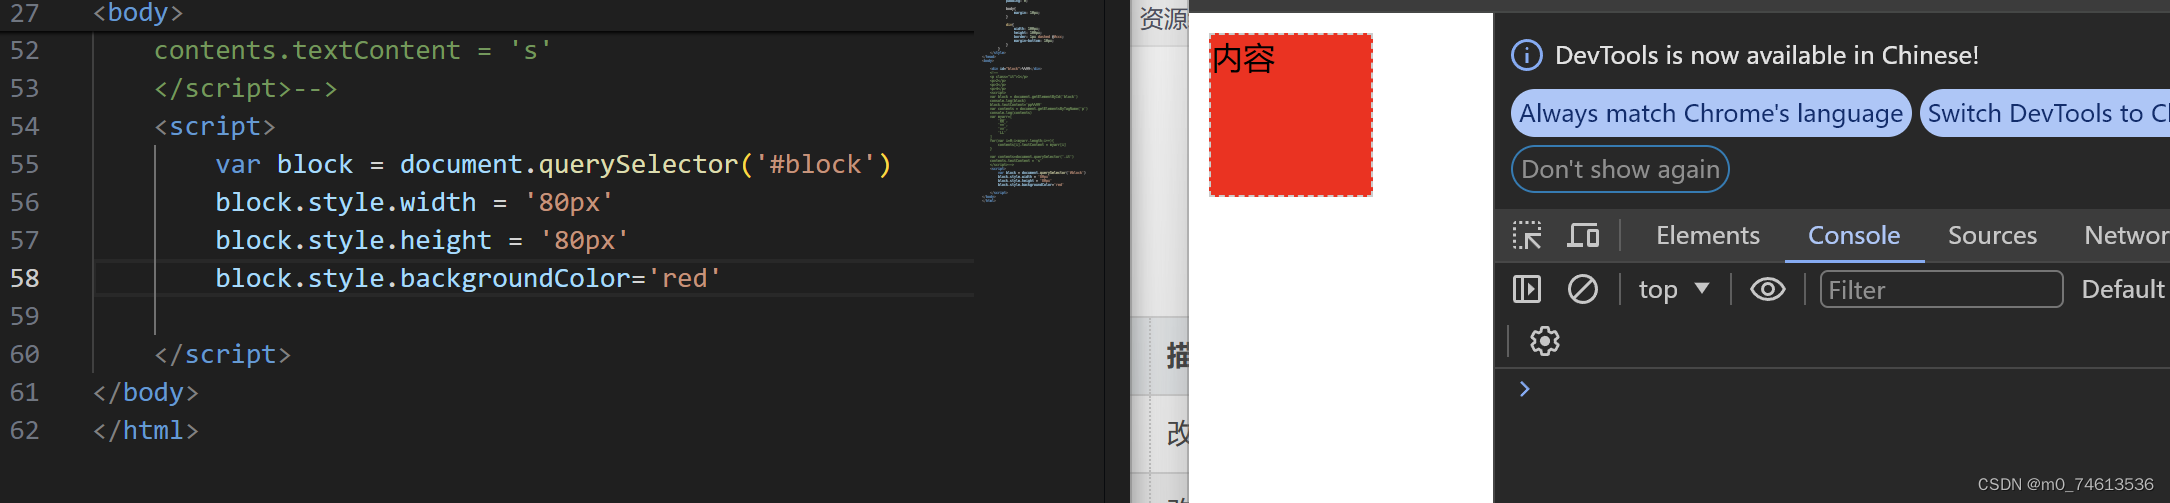The width and height of the screenshot is (2170, 503).
Task: Click Switch DevTools to Chinese button
Action: 2046,113
